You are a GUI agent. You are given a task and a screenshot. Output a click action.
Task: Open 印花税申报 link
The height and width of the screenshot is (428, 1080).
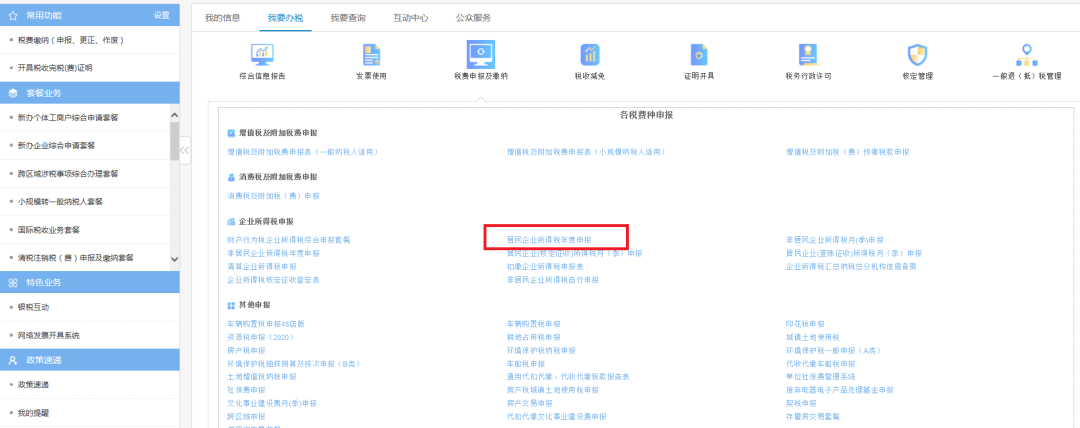pyautogui.click(x=805, y=324)
